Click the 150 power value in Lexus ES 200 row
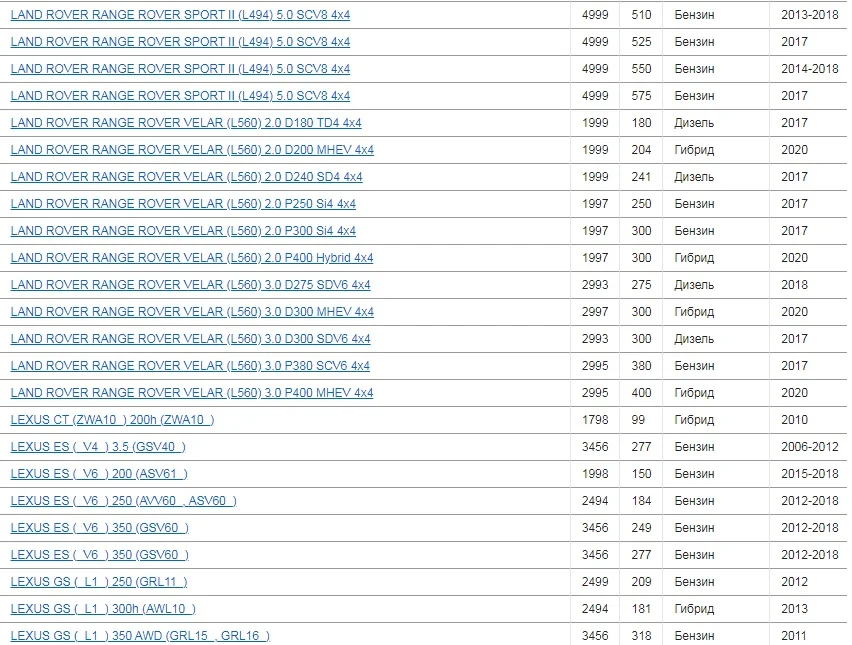 641,474
